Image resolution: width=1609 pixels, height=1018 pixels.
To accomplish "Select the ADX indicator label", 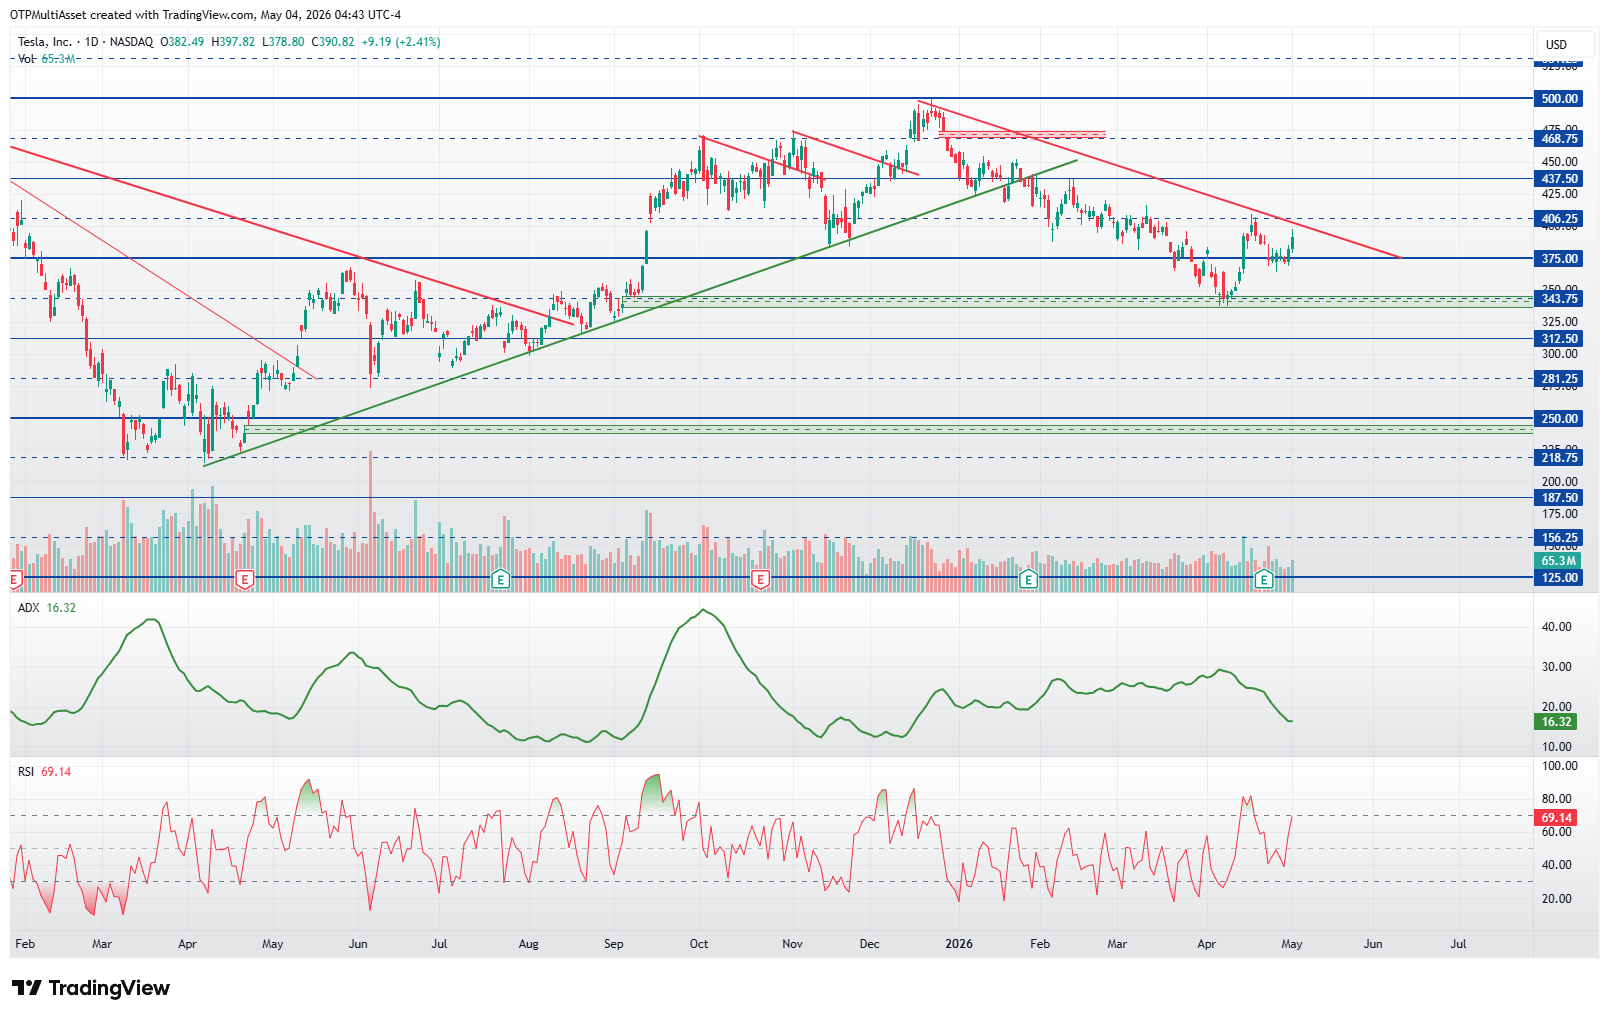I will pyautogui.click(x=28, y=608).
